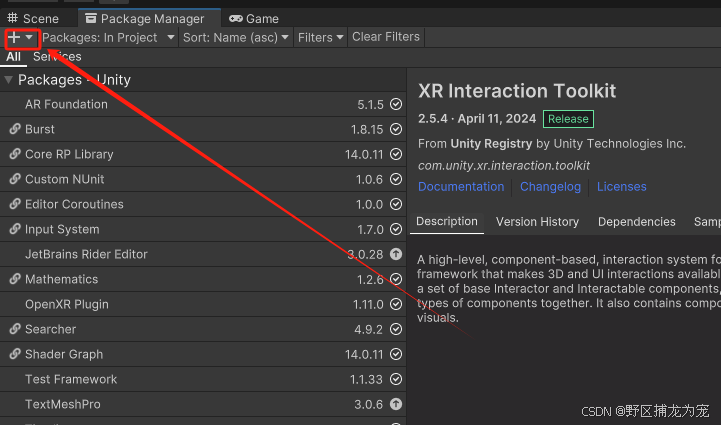Click version text 14.0.11 of Shader Graph
Viewport: 721px width, 425px height.
point(364,355)
